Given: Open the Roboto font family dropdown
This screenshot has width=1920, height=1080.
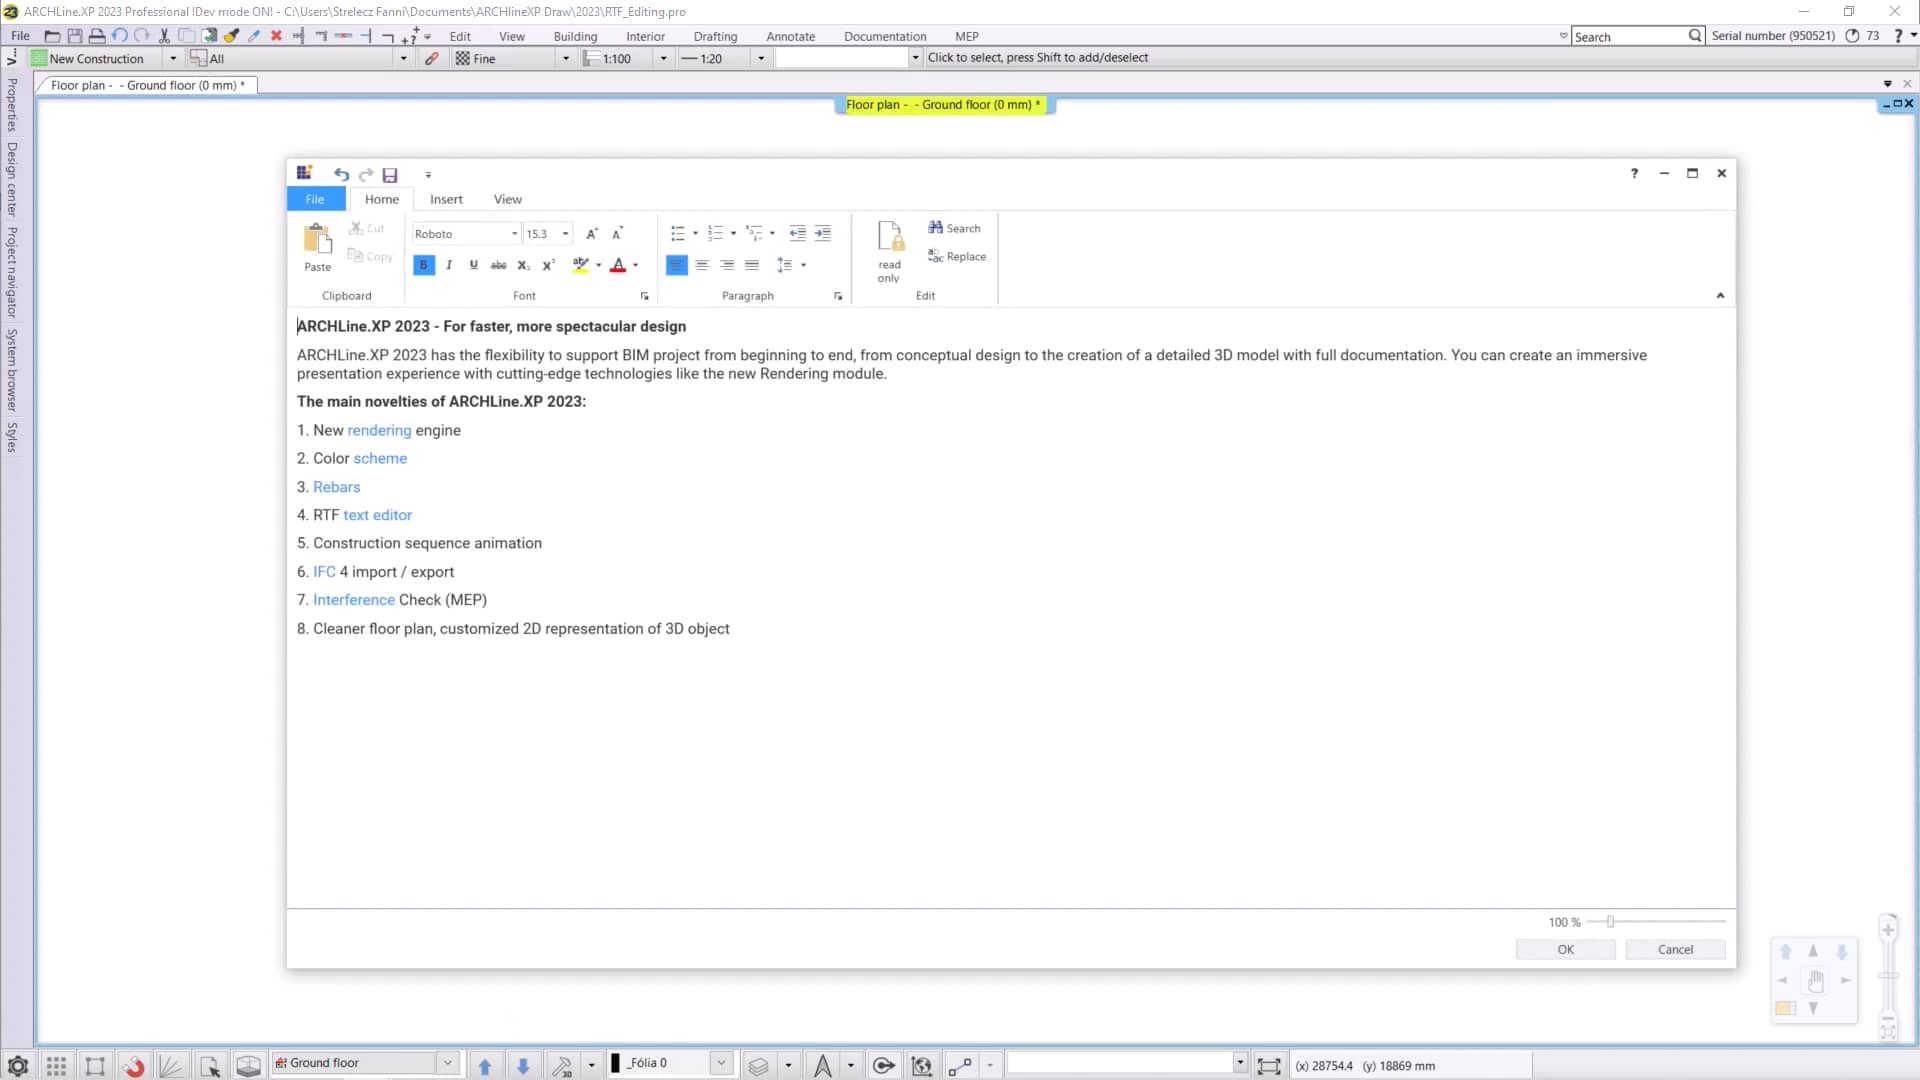Looking at the screenshot, I should (x=514, y=234).
